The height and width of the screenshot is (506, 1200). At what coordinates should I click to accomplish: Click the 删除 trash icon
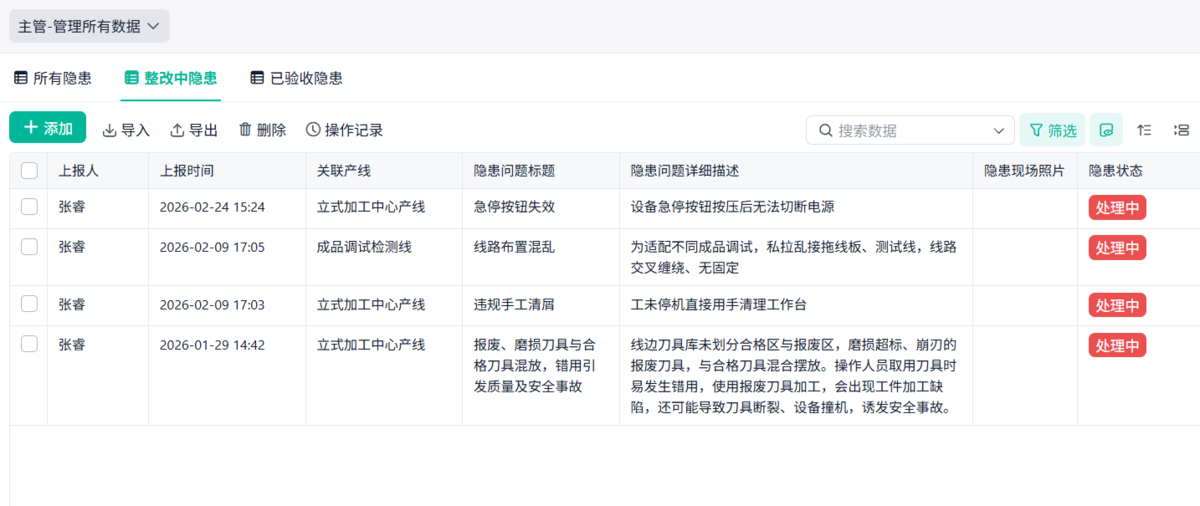(x=245, y=130)
